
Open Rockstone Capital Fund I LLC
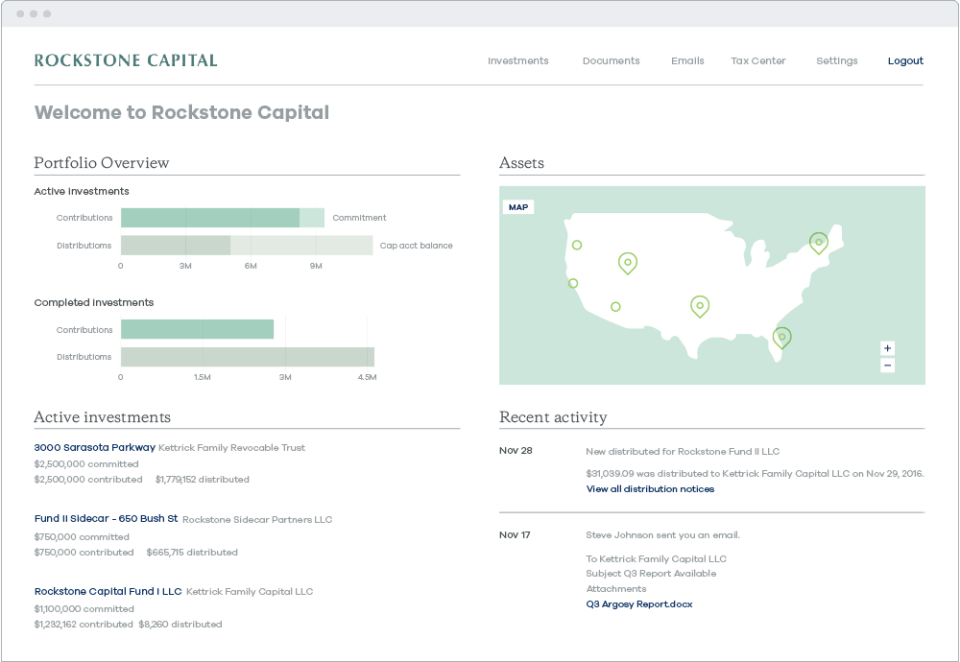tap(108, 592)
